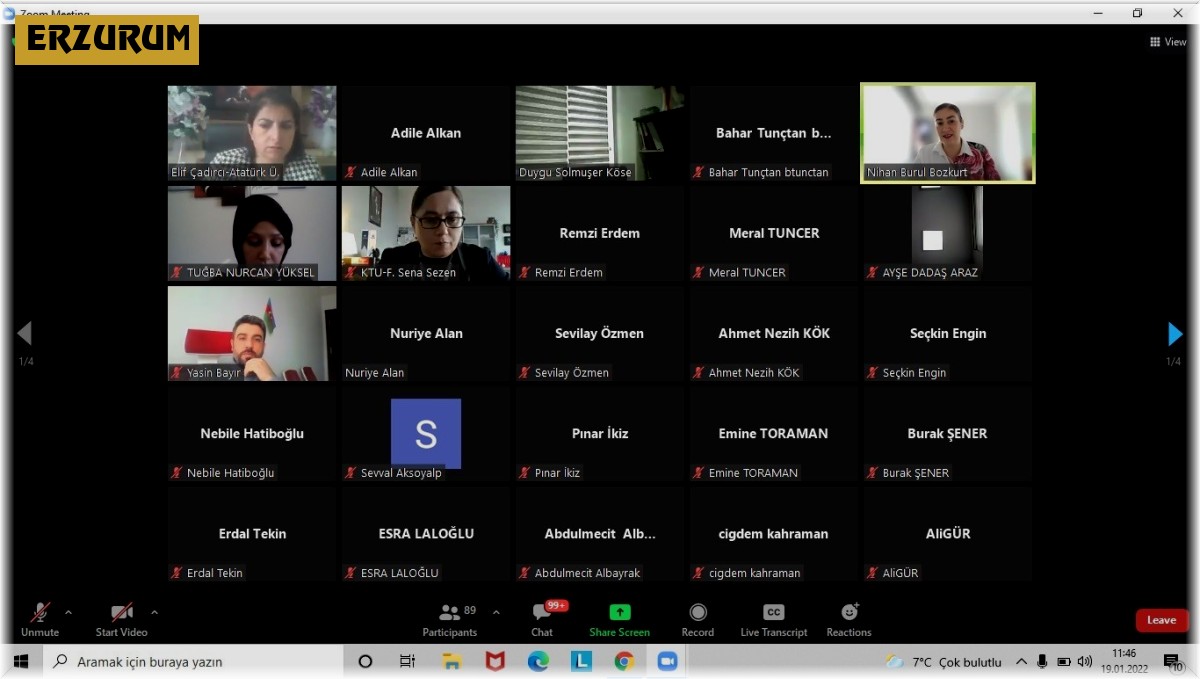The width and height of the screenshot is (1200, 679).
Task: Open the Chat panel
Action: pos(542,619)
